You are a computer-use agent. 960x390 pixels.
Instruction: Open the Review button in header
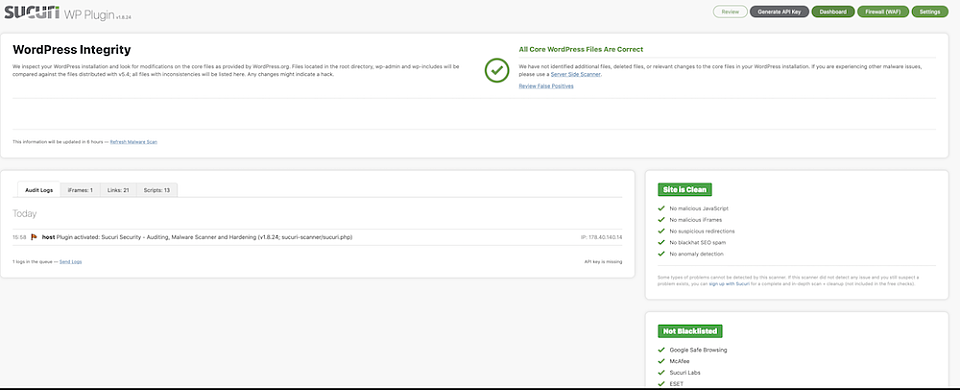730,12
